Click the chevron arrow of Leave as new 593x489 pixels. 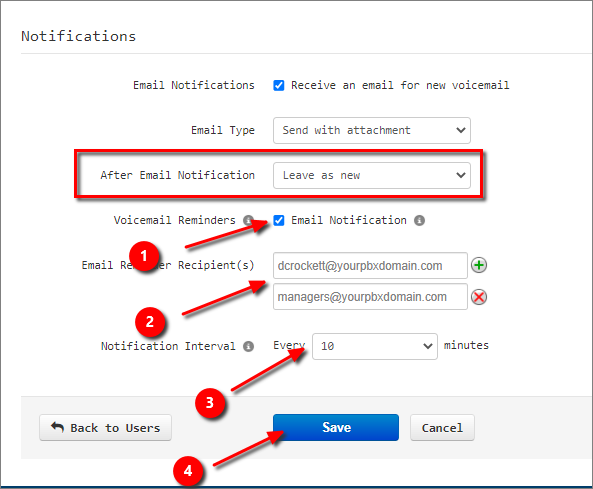[x=461, y=175]
